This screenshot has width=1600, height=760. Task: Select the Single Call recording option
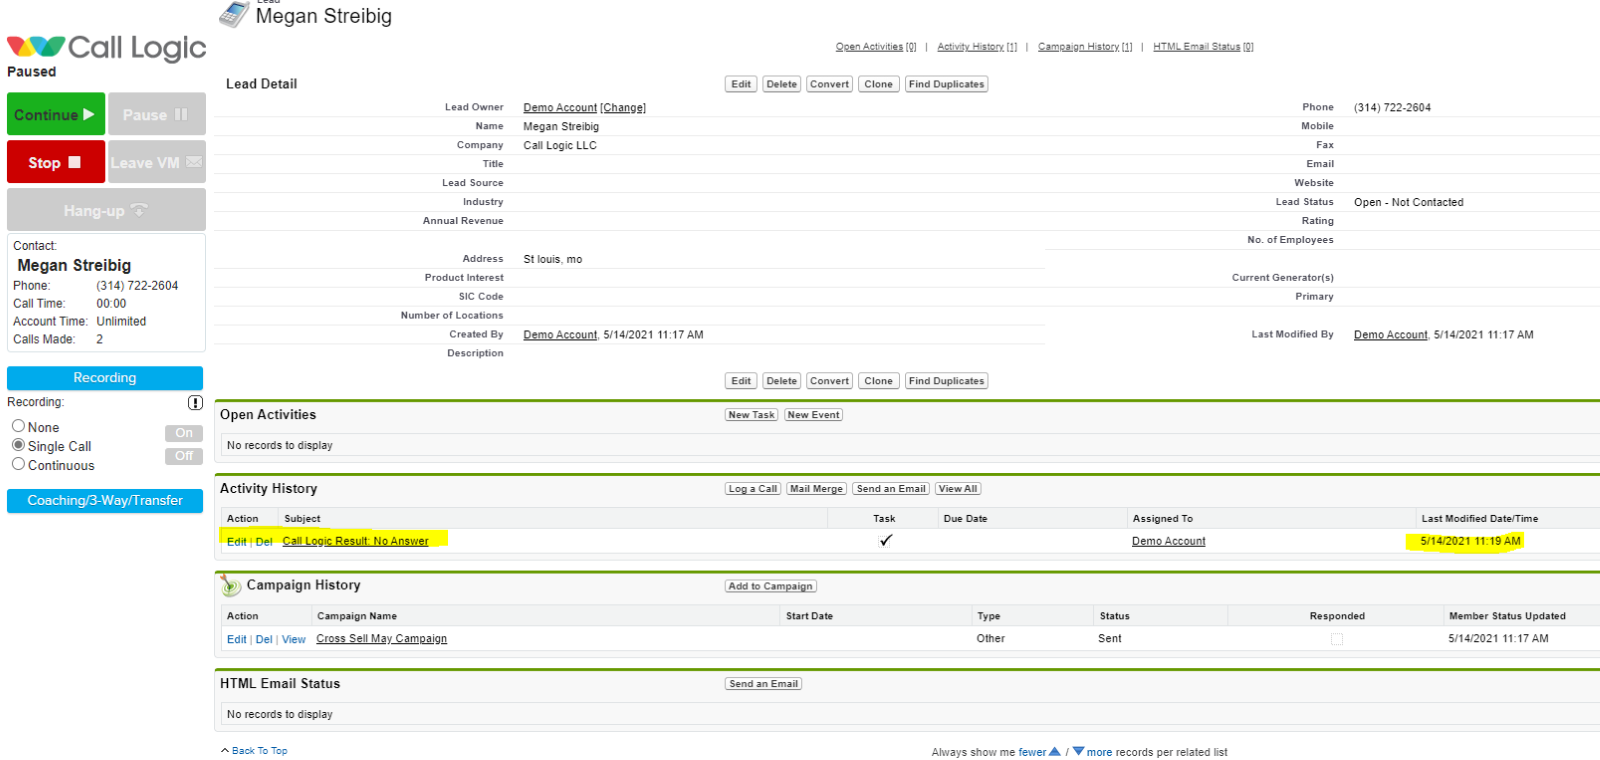tap(18, 445)
